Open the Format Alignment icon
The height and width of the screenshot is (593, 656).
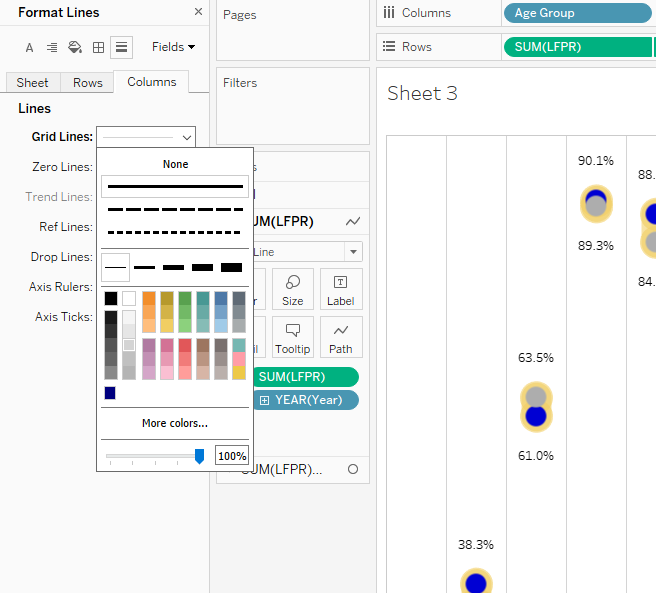[52, 47]
